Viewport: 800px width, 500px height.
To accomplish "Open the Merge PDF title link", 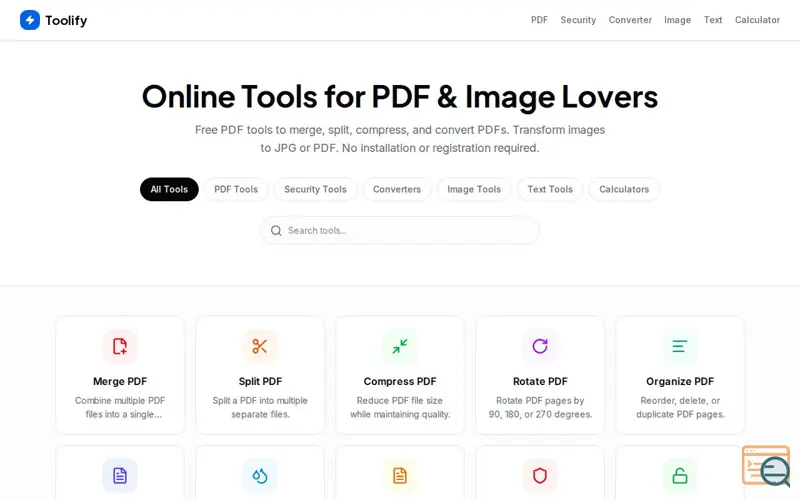I will coord(120,381).
